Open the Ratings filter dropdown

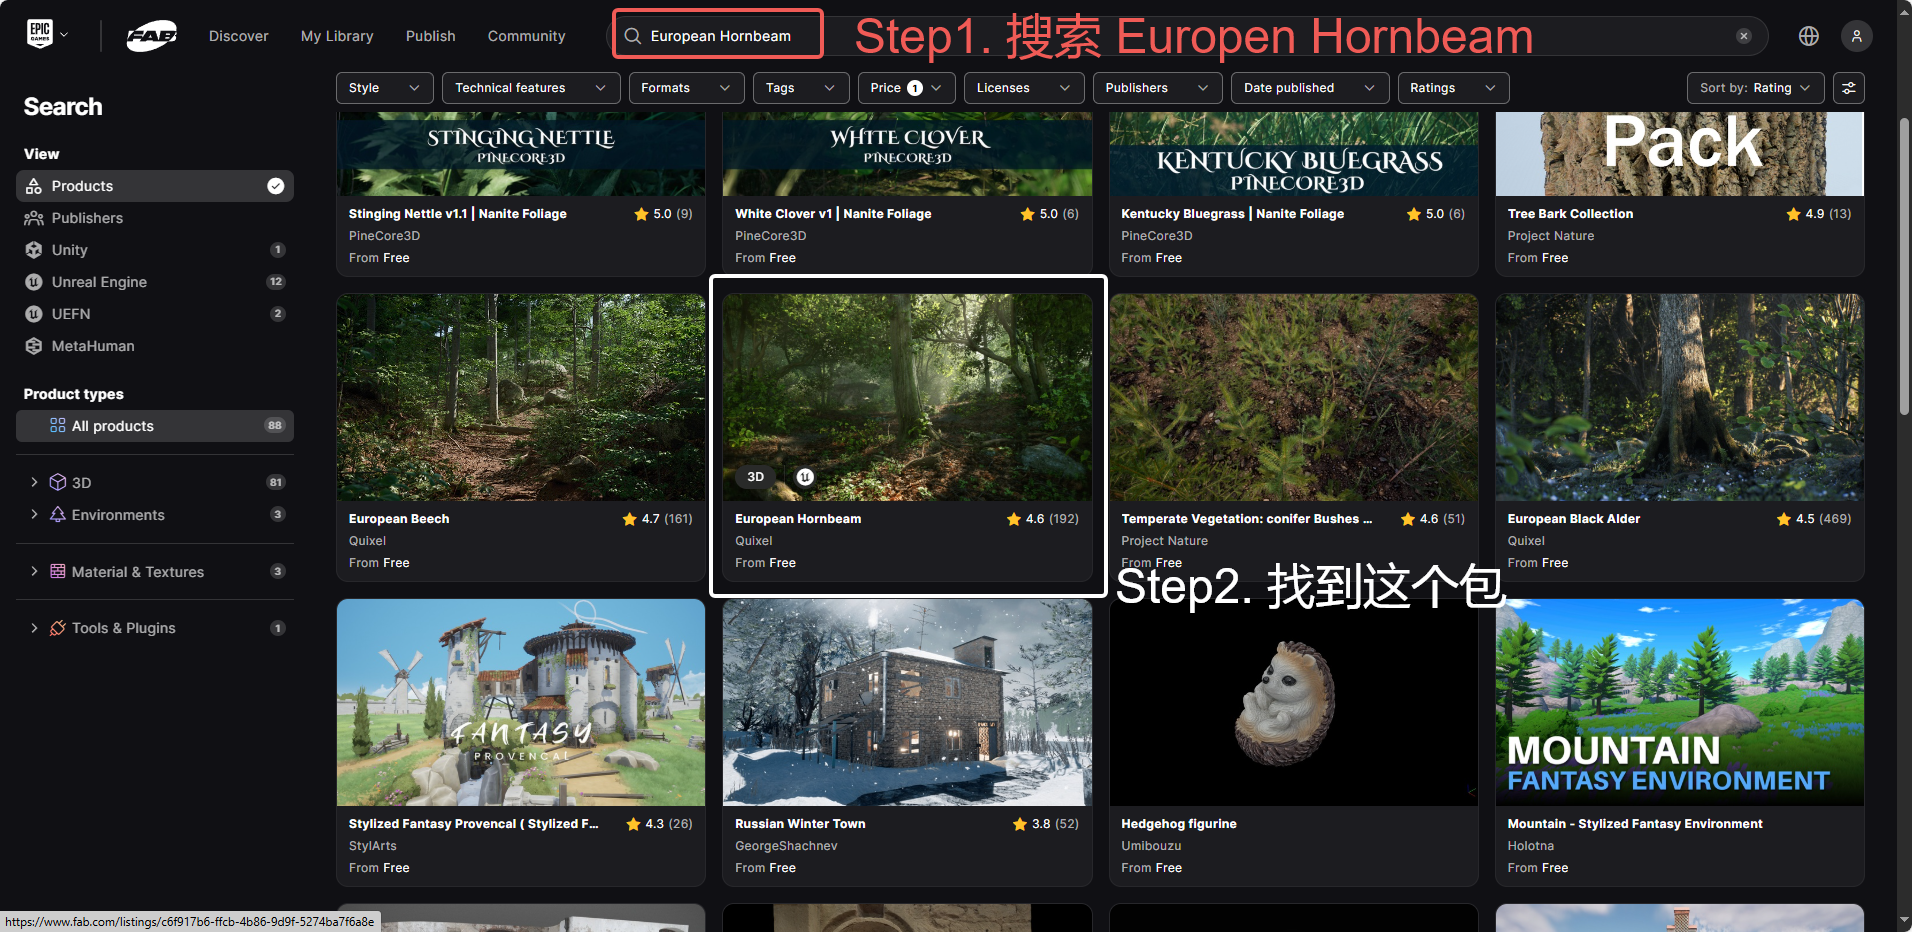(x=1453, y=88)
